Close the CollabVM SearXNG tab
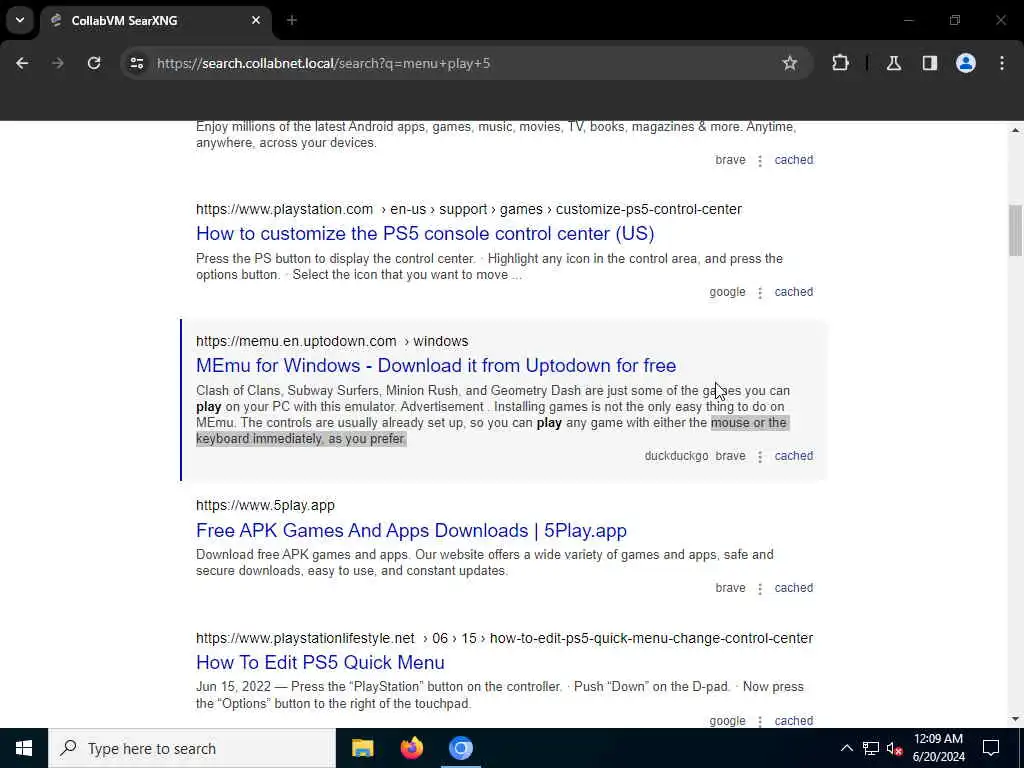The image size is (1024, 768). [x=256, y=20]
